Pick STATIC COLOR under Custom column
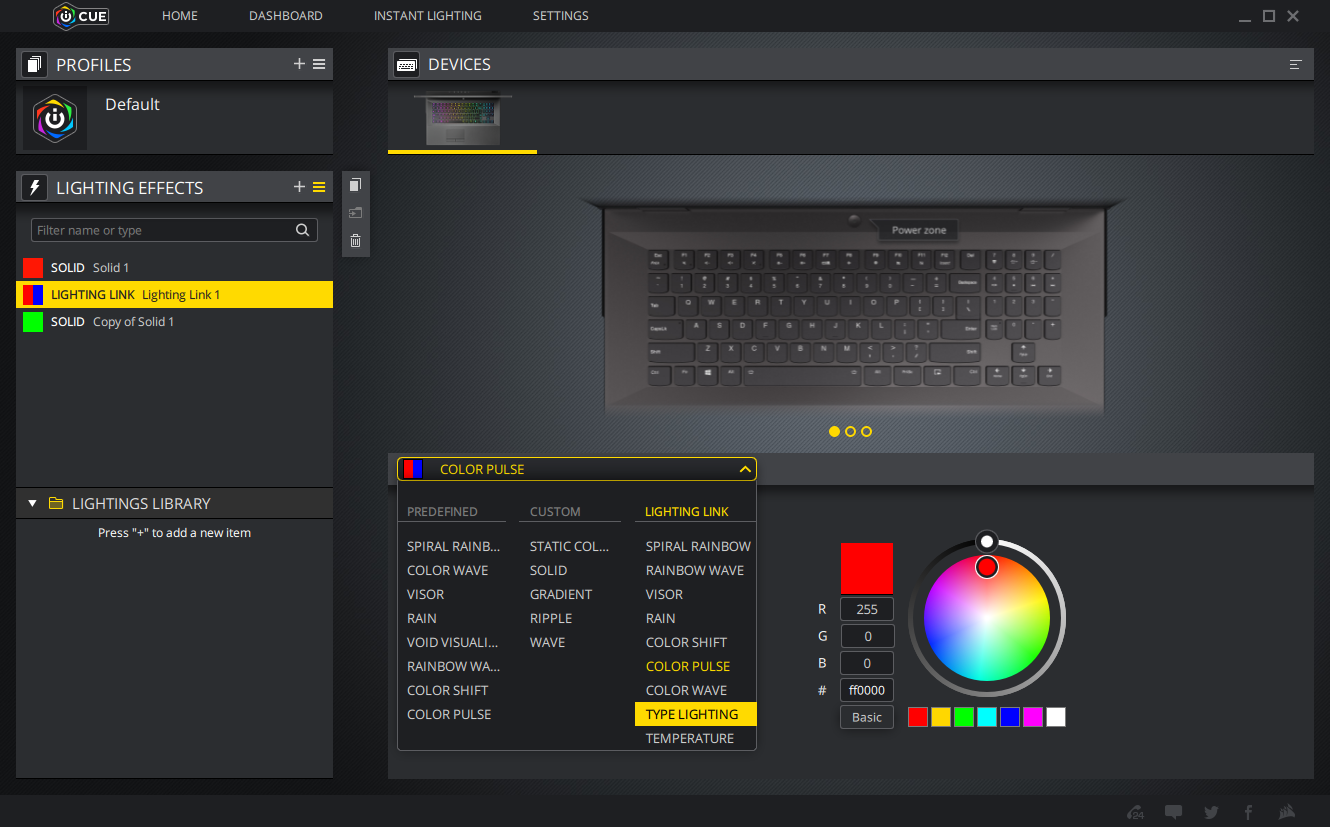This screenshot has height=827, width=1330. [570, 546]
